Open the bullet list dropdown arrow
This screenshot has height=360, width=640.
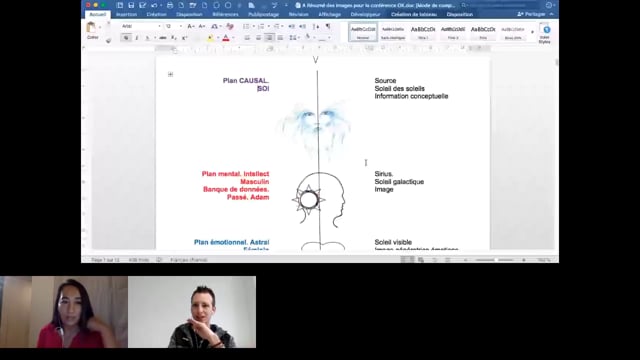click(253, 26)
